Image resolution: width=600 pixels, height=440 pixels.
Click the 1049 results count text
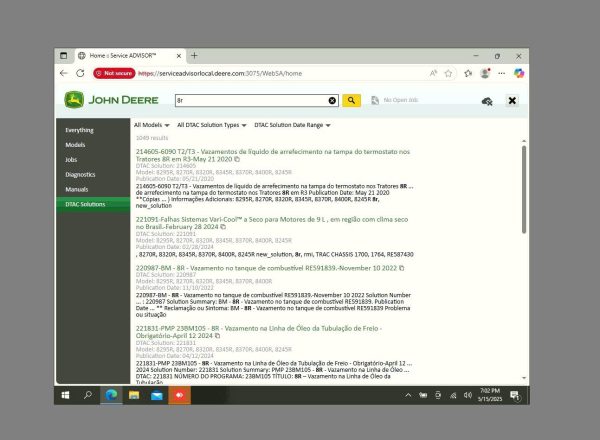click(152, 138)
